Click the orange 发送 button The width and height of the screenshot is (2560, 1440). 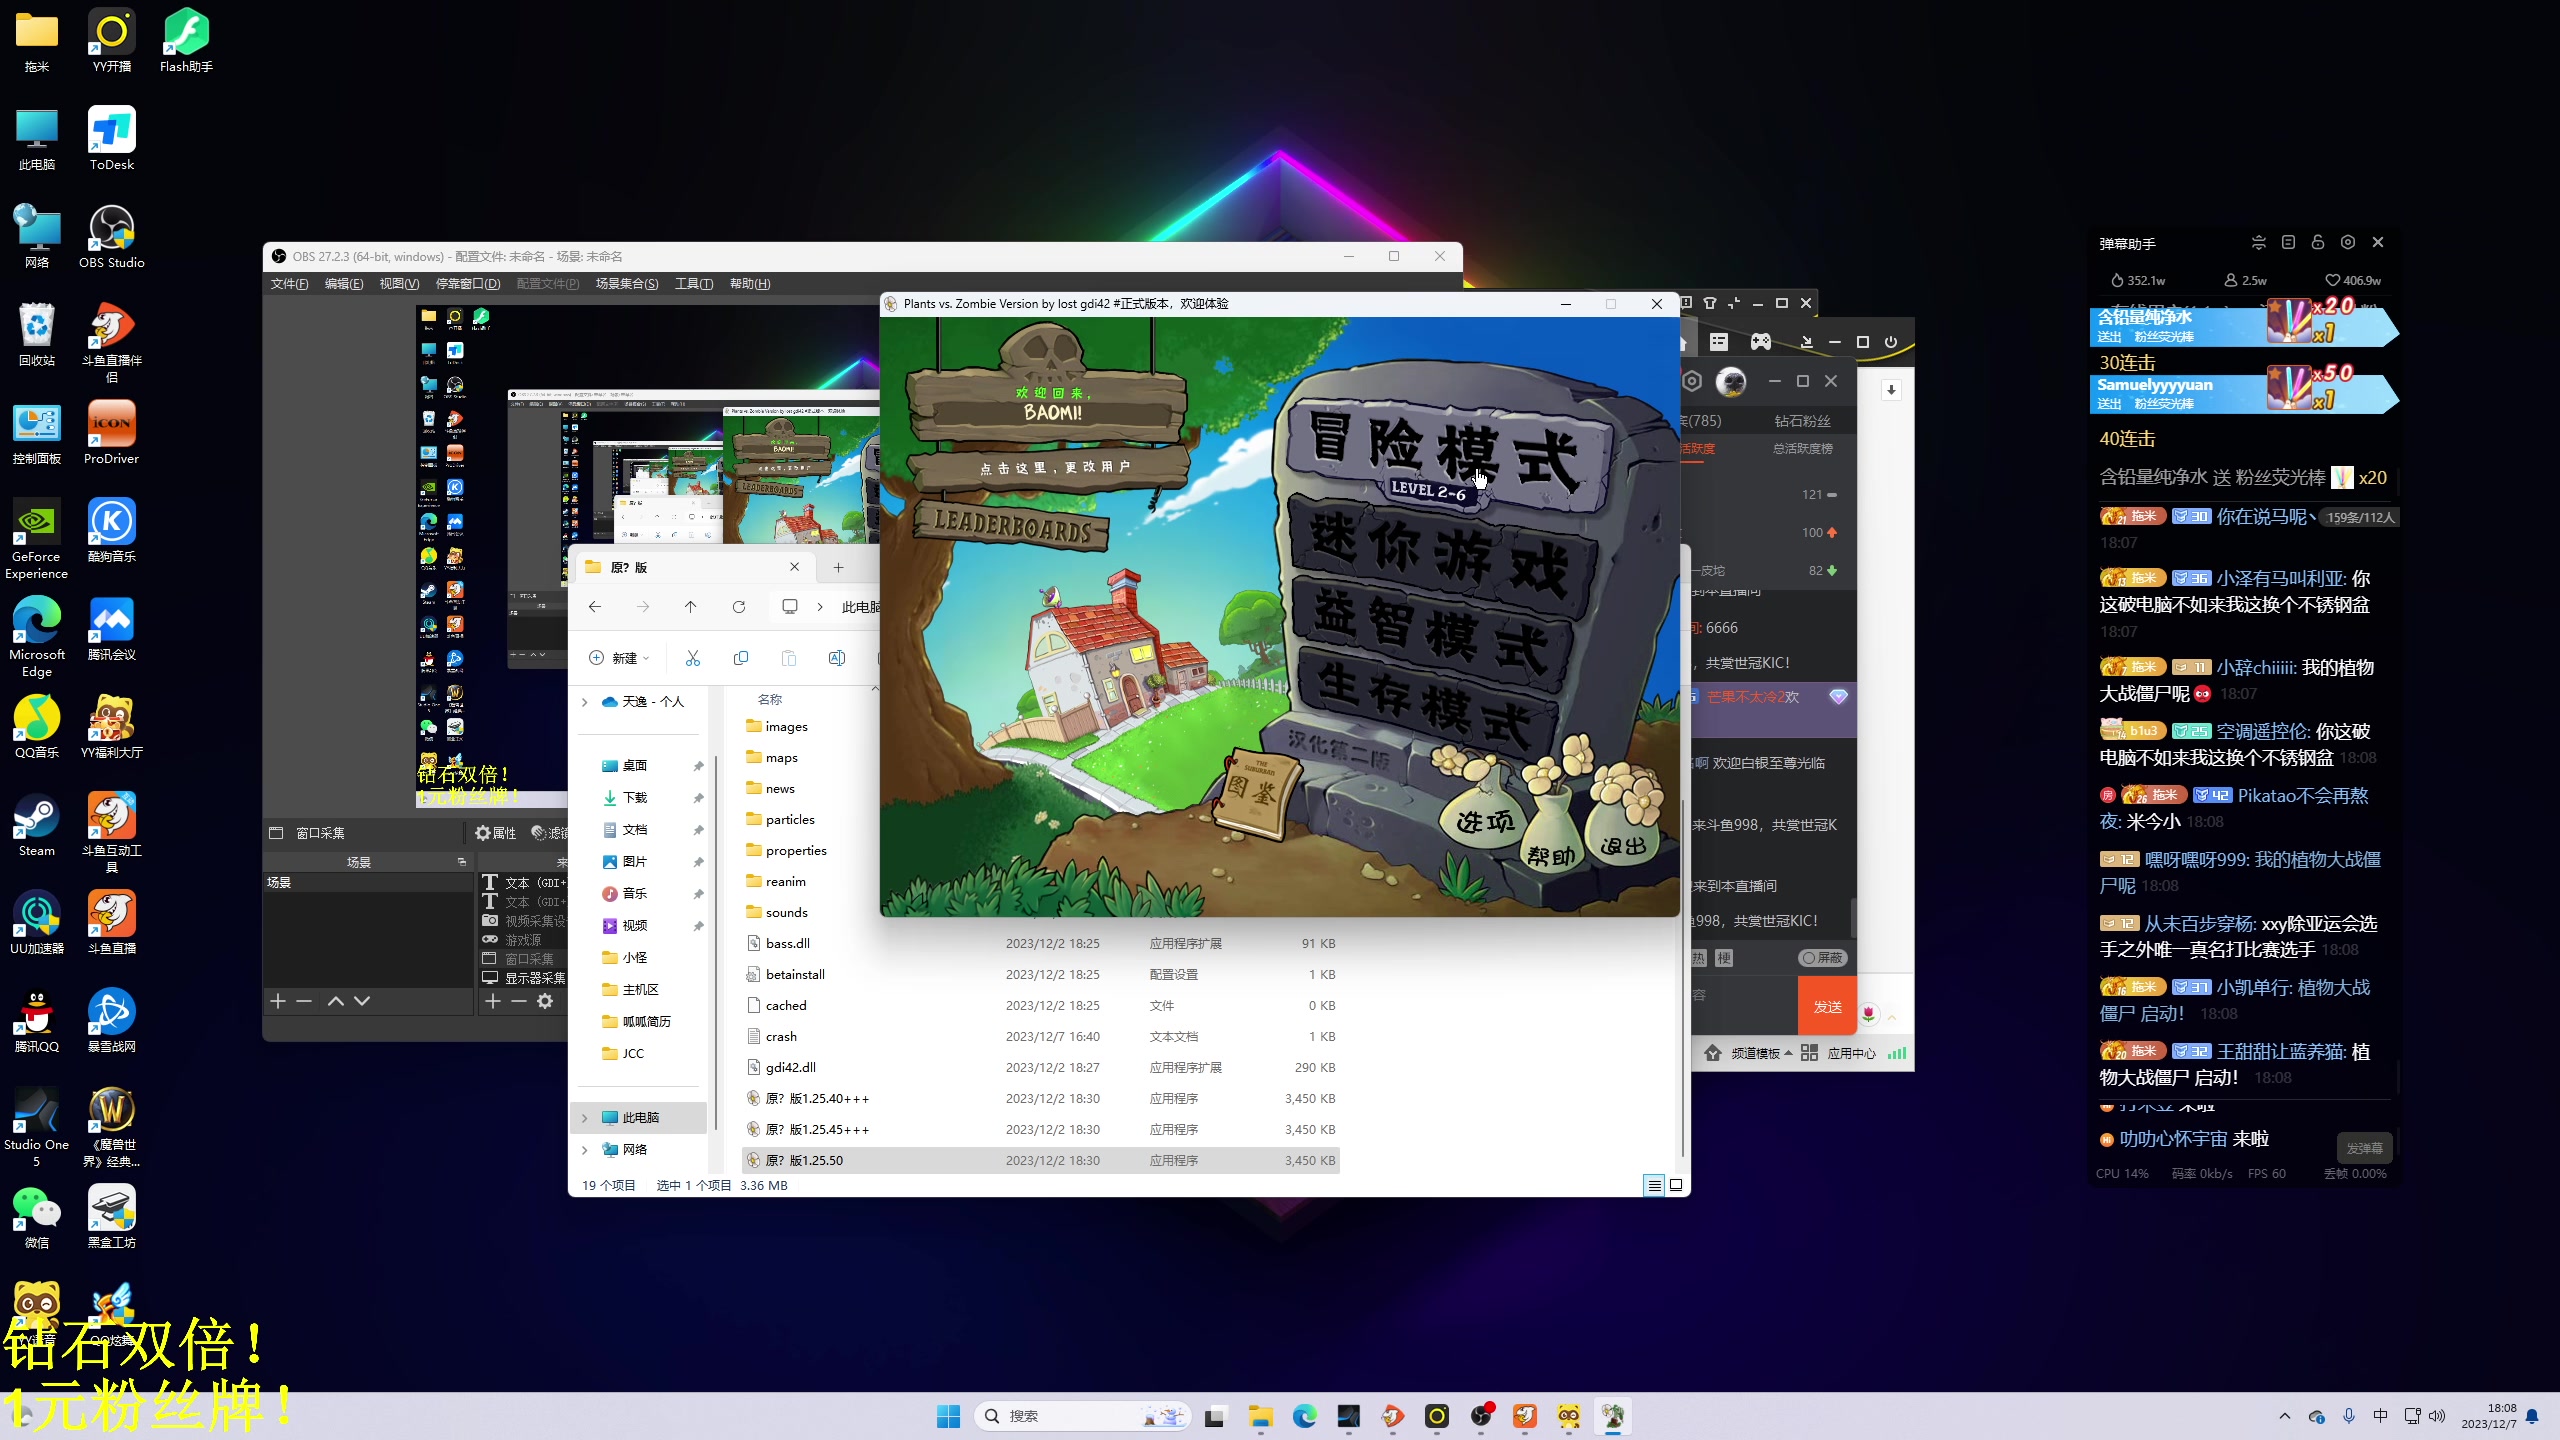[x=1827, y=1007]
